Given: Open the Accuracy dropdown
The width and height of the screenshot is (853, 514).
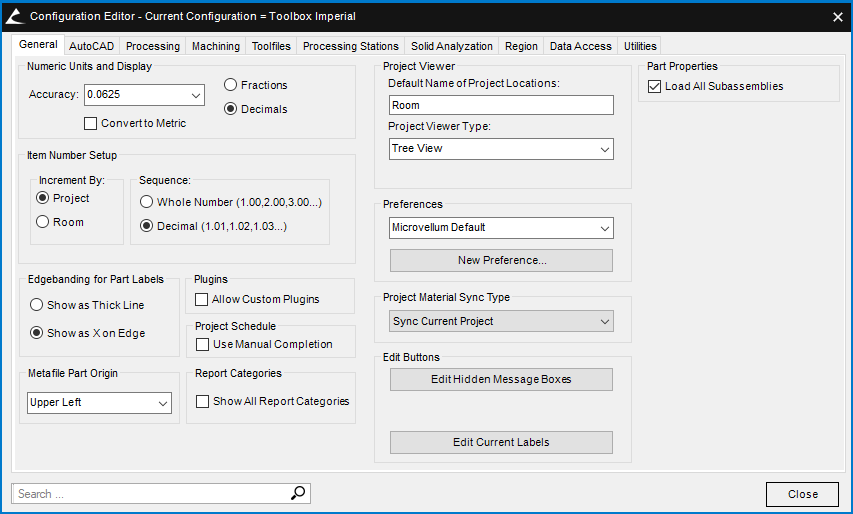Looking at the screenshot, I should coord(195,95).
